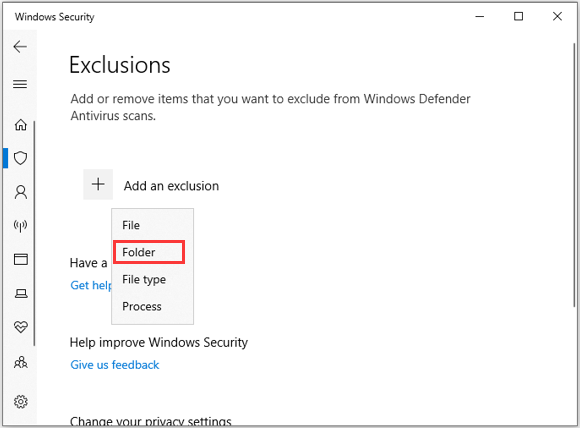Open the Get help link
The height and width of the screenshot is (428, 580).
(x=91, y=285)
